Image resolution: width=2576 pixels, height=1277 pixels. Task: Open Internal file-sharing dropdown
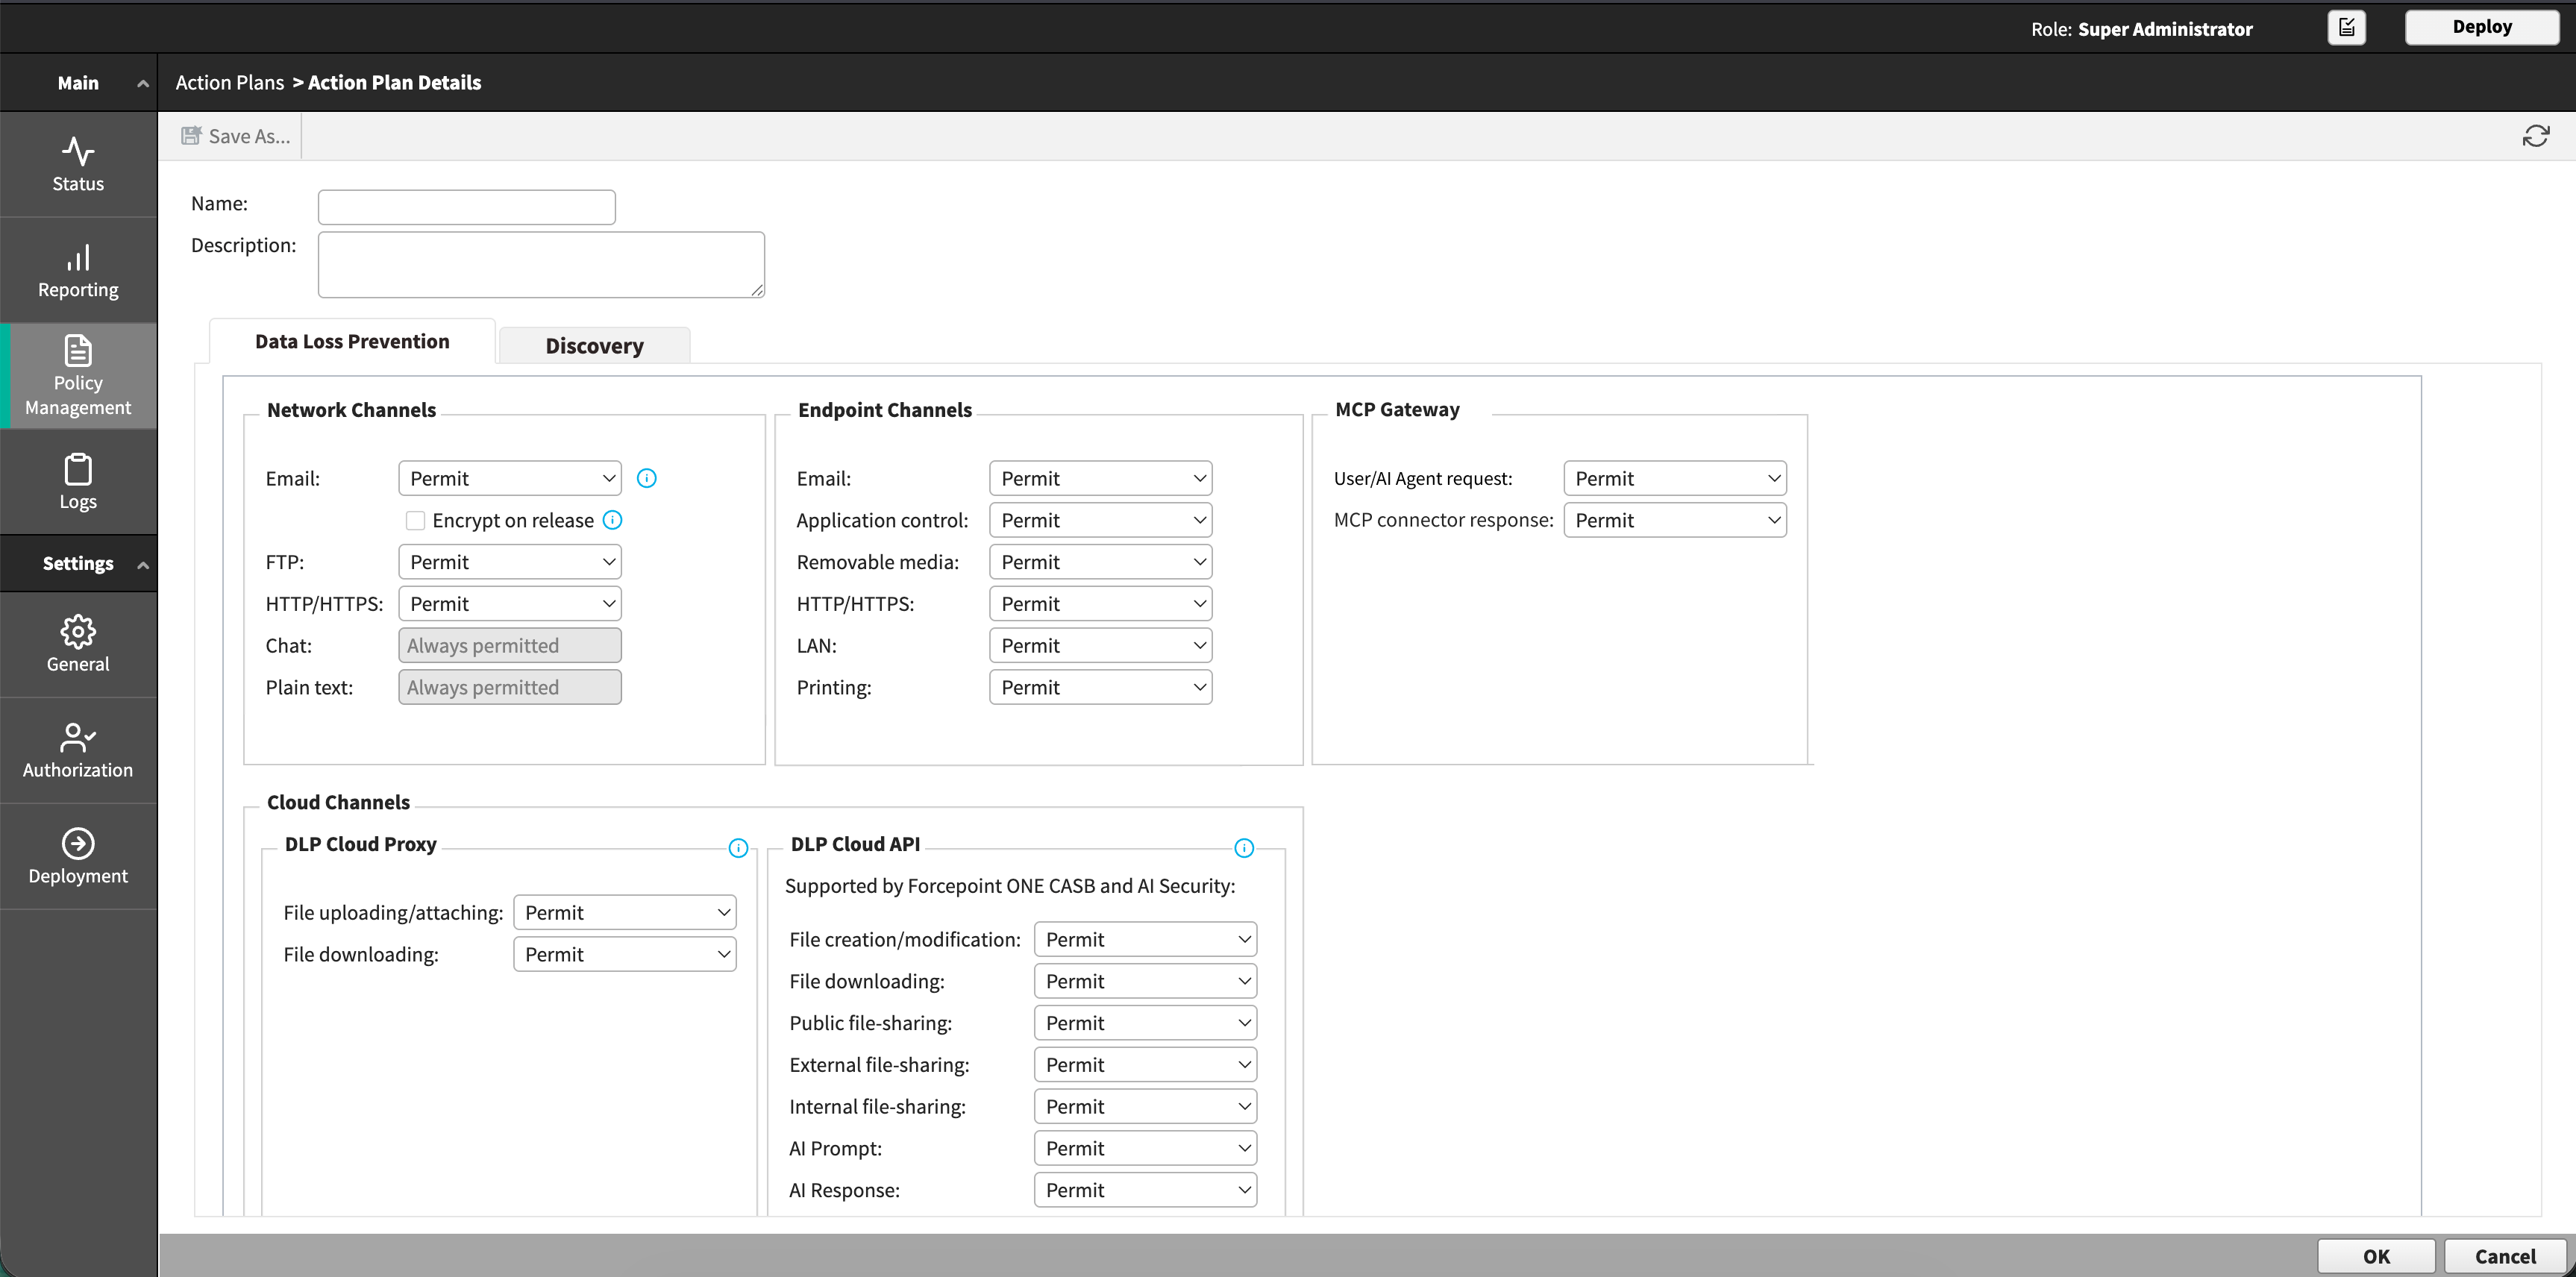(1146, 1107)
